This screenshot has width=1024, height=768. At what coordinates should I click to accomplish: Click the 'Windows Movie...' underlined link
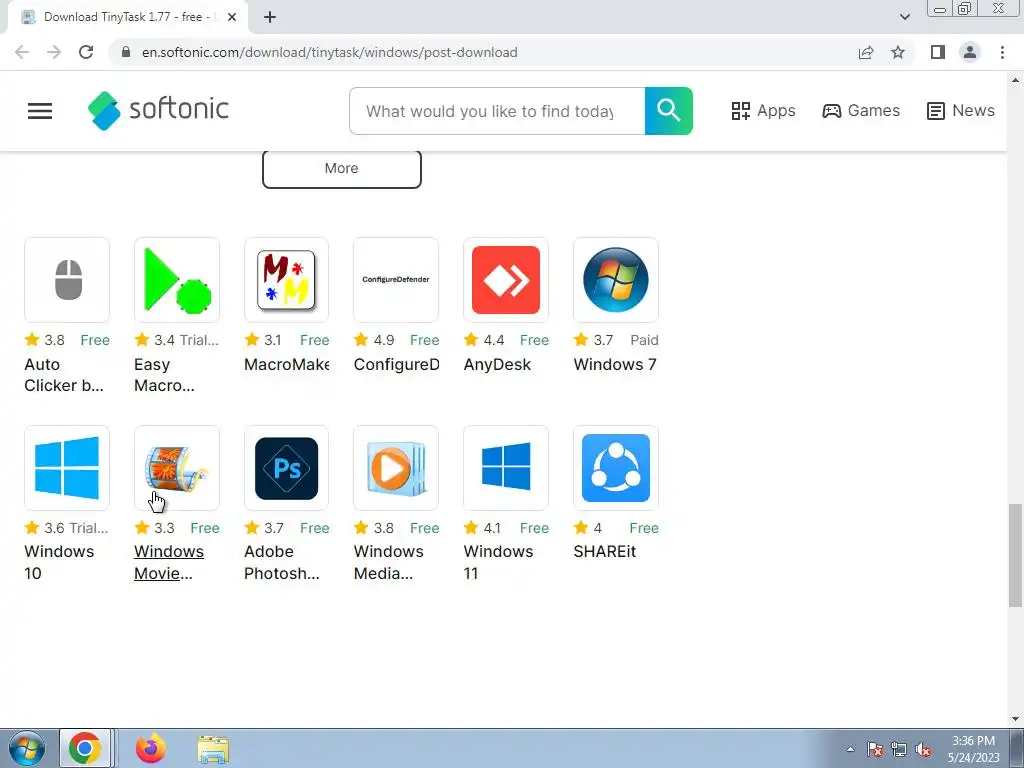[168, 562]
